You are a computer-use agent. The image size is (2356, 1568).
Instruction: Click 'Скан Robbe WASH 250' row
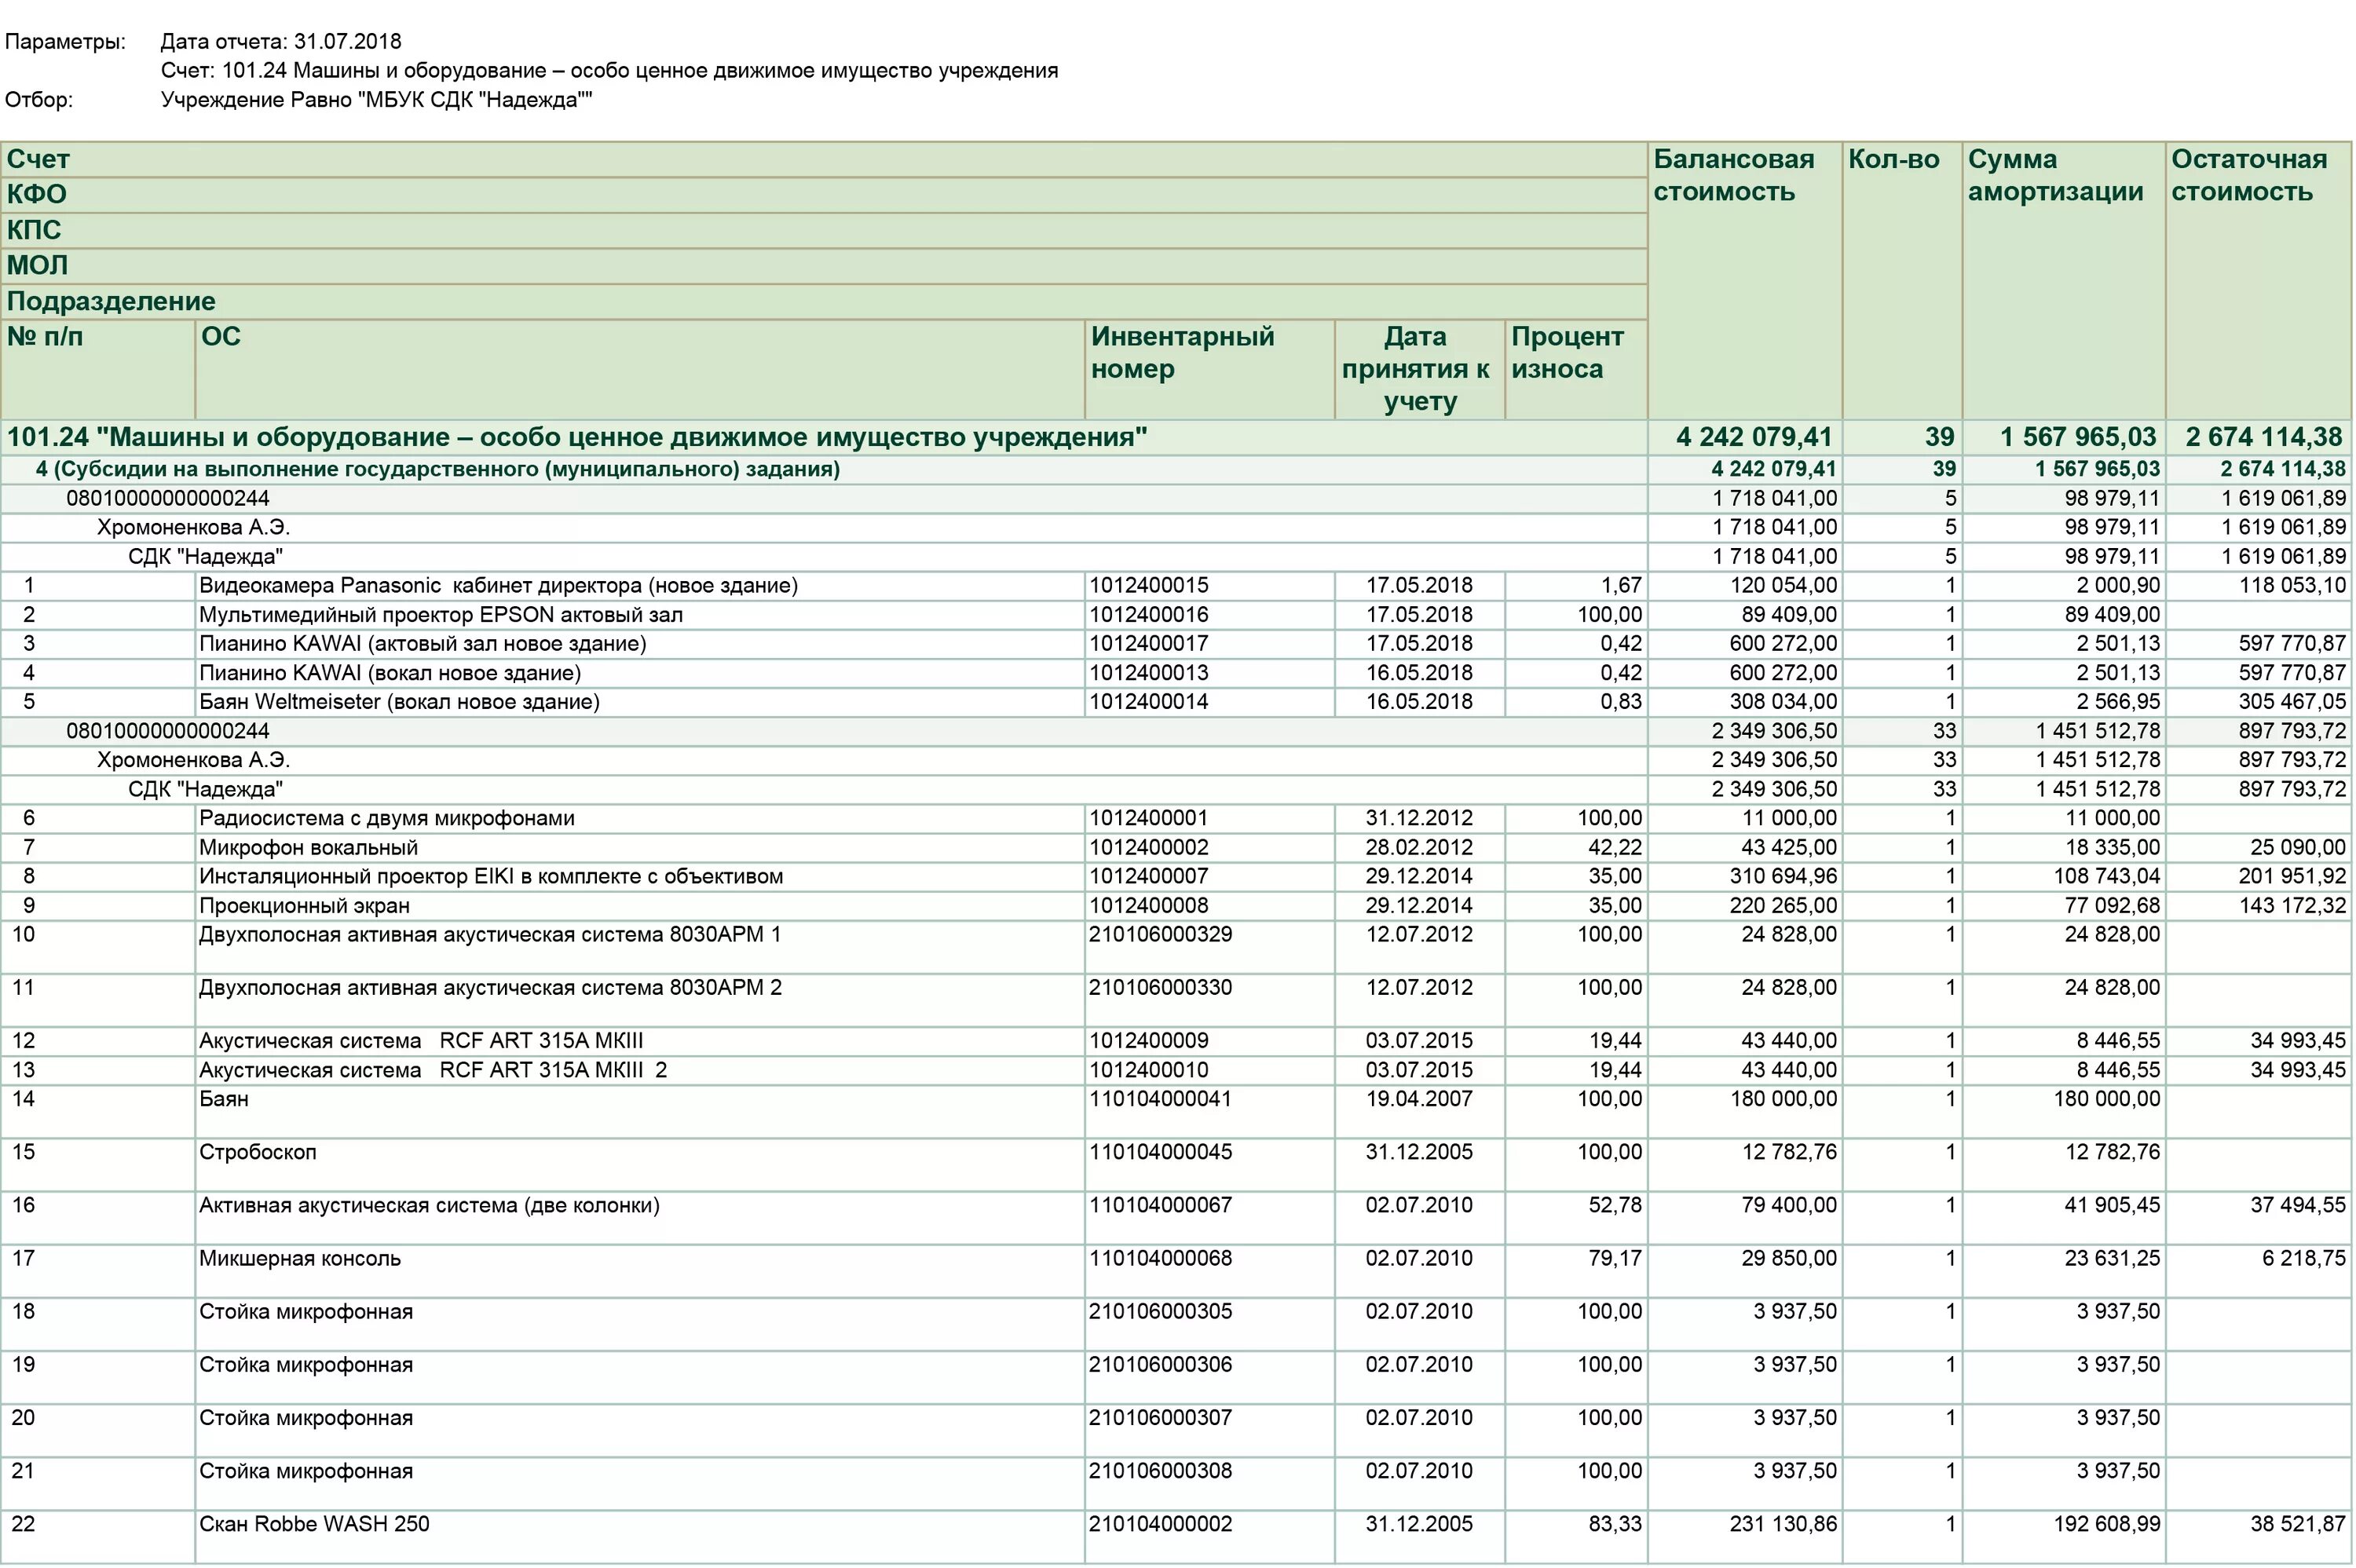tap(313, 1524)
